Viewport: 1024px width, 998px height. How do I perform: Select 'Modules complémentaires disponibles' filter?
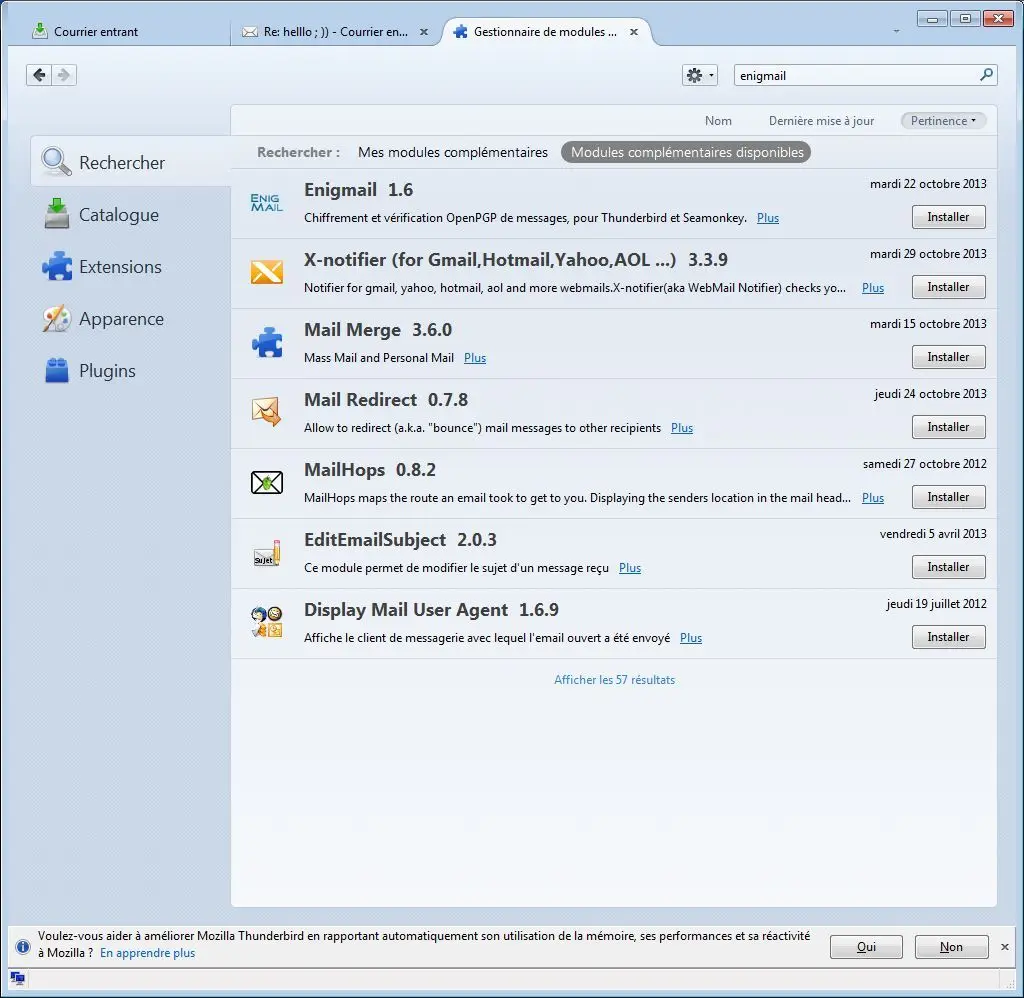(x=686, y=152)
